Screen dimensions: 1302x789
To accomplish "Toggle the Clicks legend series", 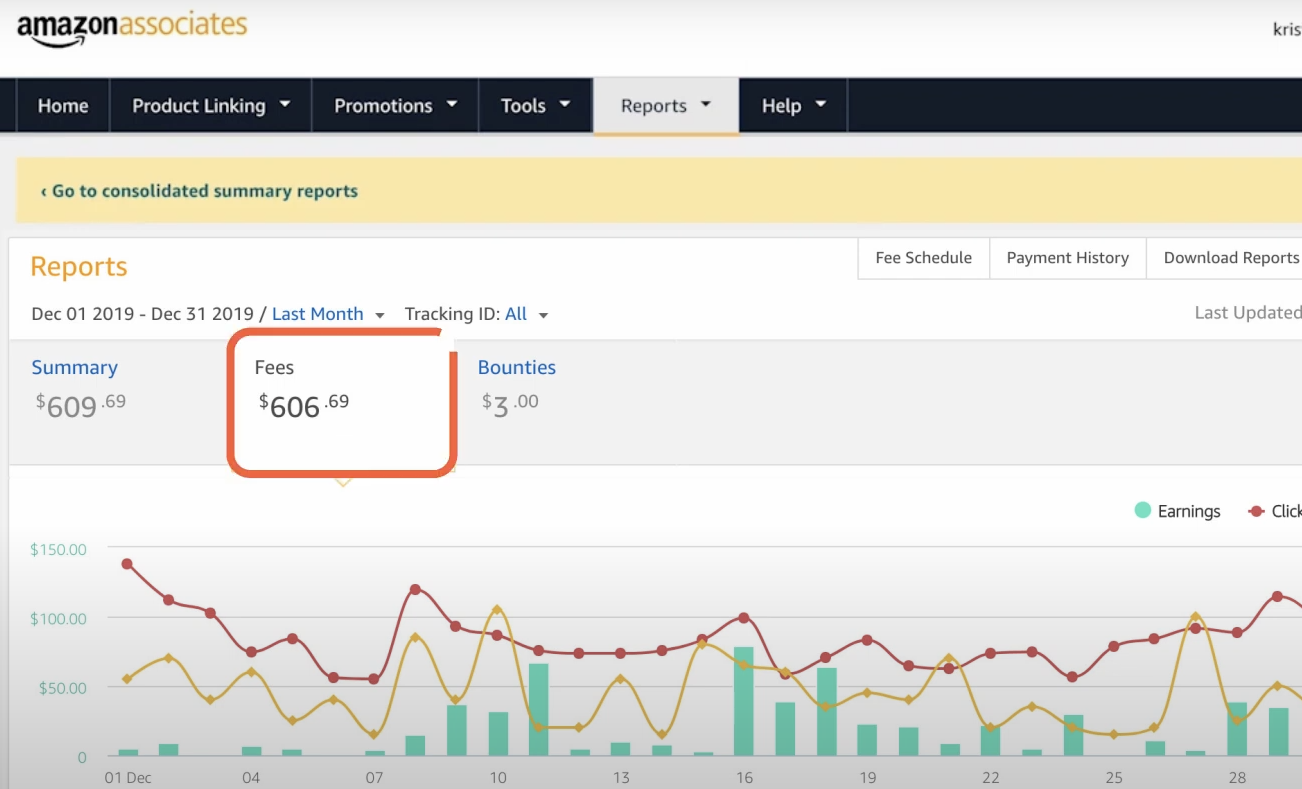I will coord(1275,511).
